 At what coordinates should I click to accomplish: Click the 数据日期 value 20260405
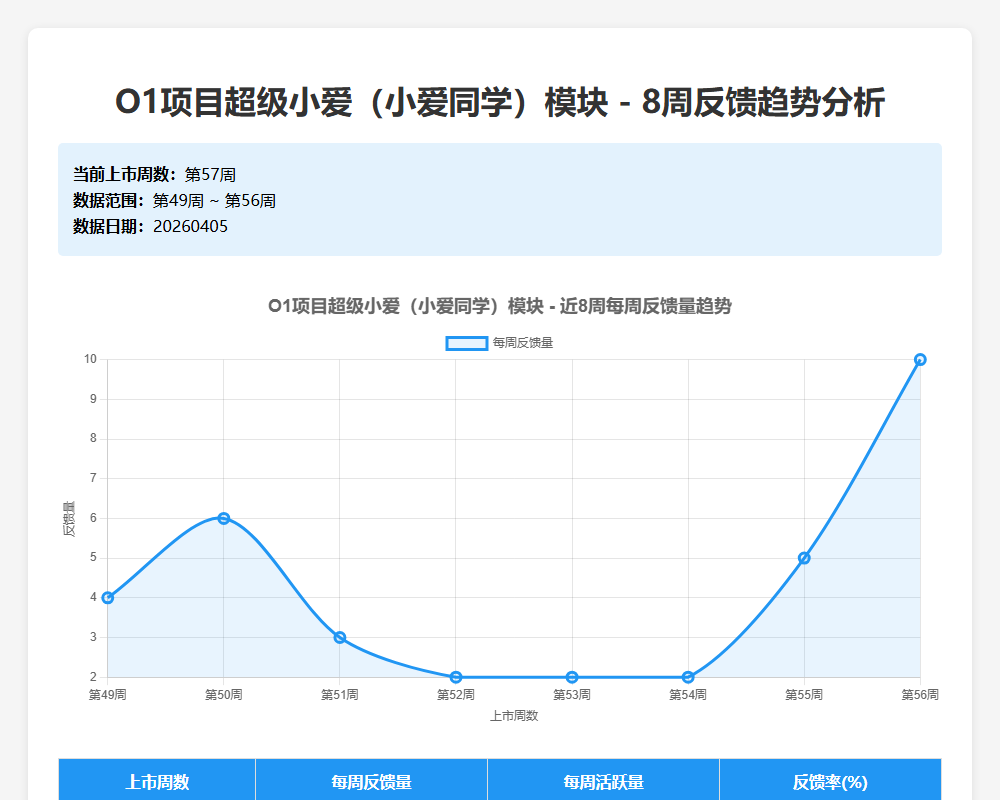190,226
